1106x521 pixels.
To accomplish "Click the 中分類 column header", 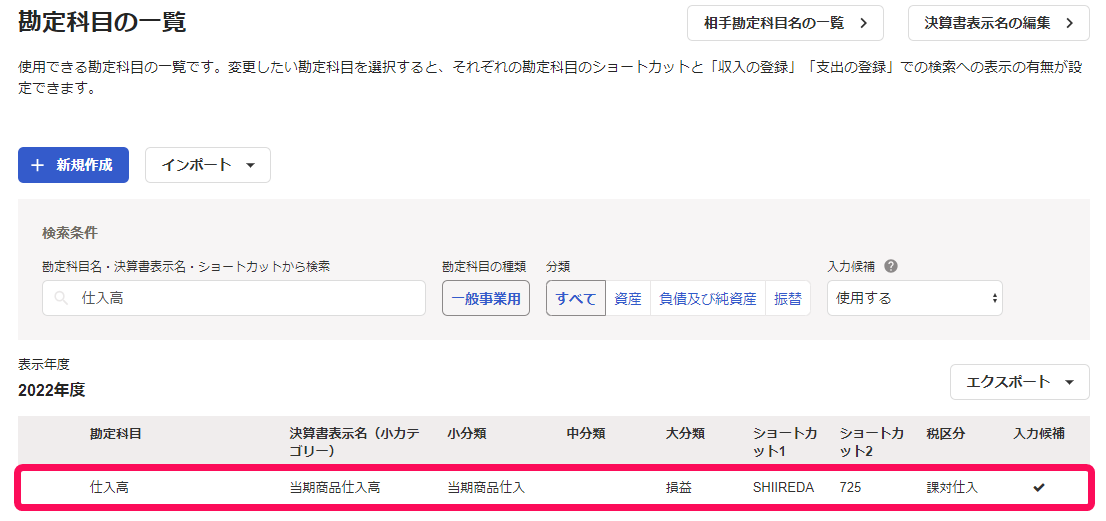I will coord(585,434).
